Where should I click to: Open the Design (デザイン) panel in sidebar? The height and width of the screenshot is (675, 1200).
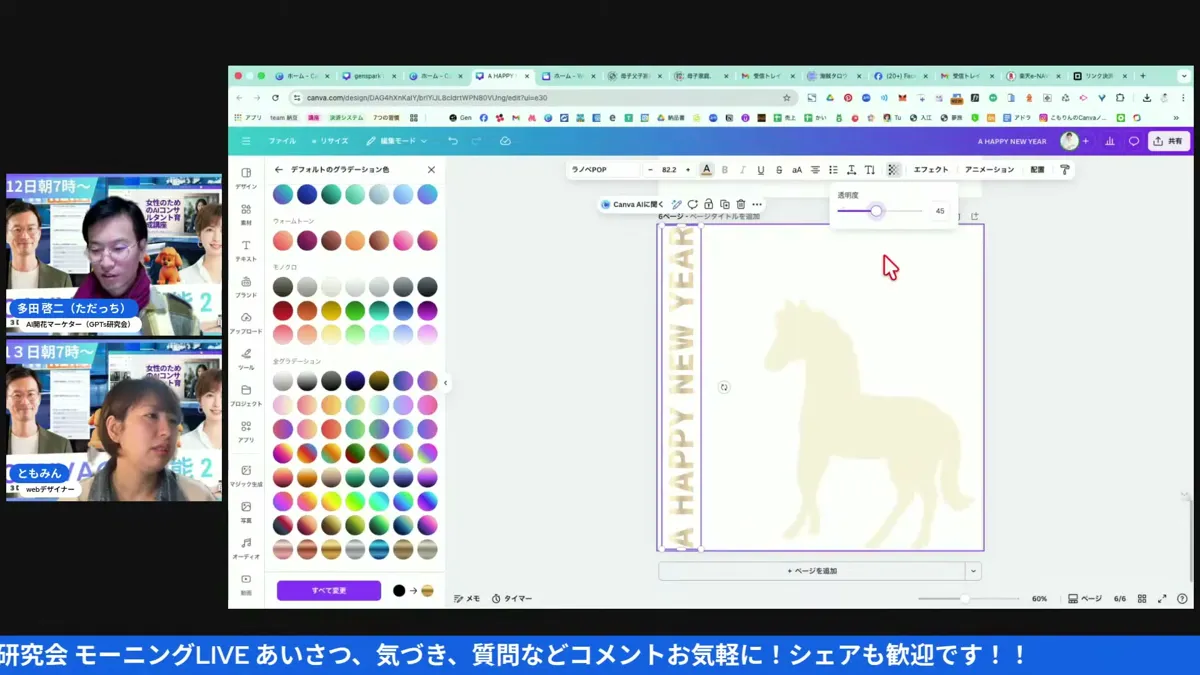pos(246,178)
